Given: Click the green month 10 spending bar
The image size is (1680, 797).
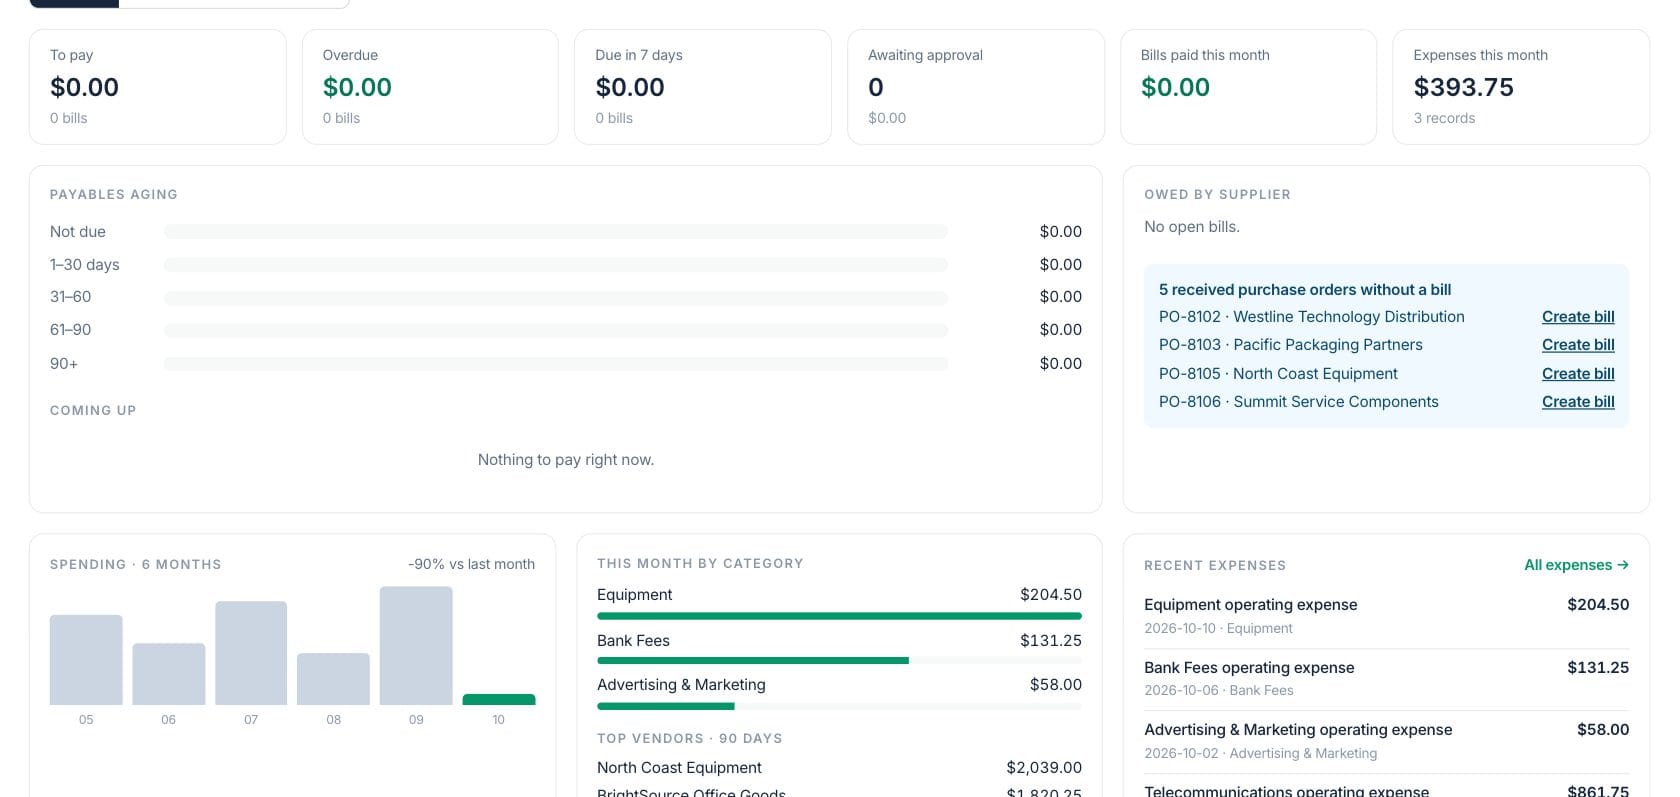Looking at the screenshot, I should pos(499,699).
